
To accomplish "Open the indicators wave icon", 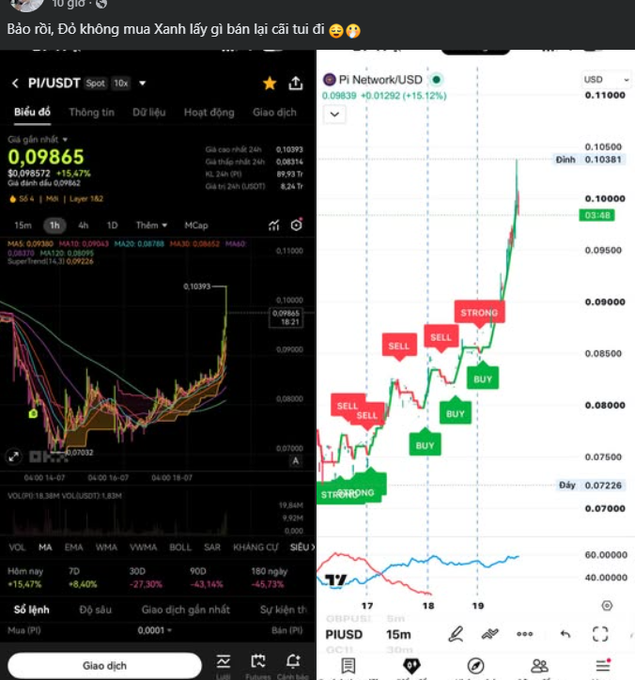I will 490,634.
